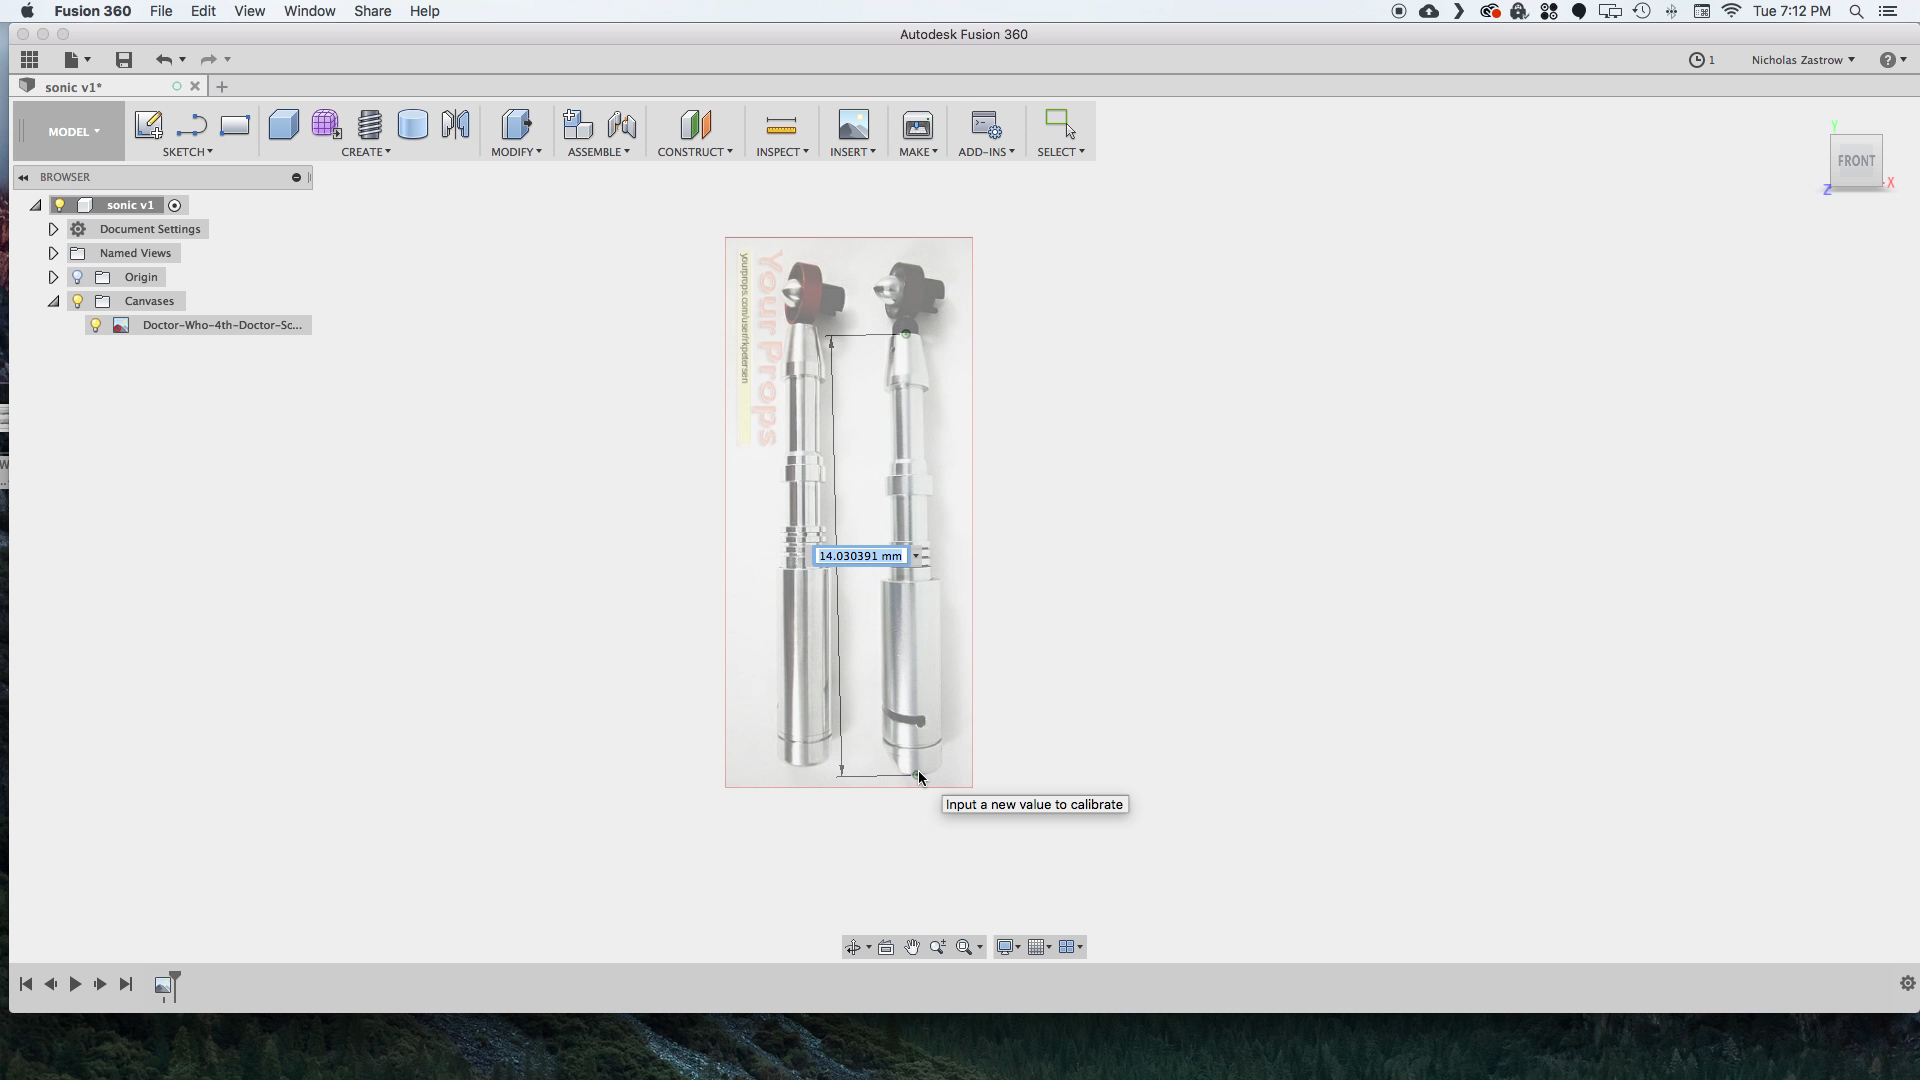Select the Joint assemble icon
Screen dimensions: 1920x1080
(x=622, y=125)
